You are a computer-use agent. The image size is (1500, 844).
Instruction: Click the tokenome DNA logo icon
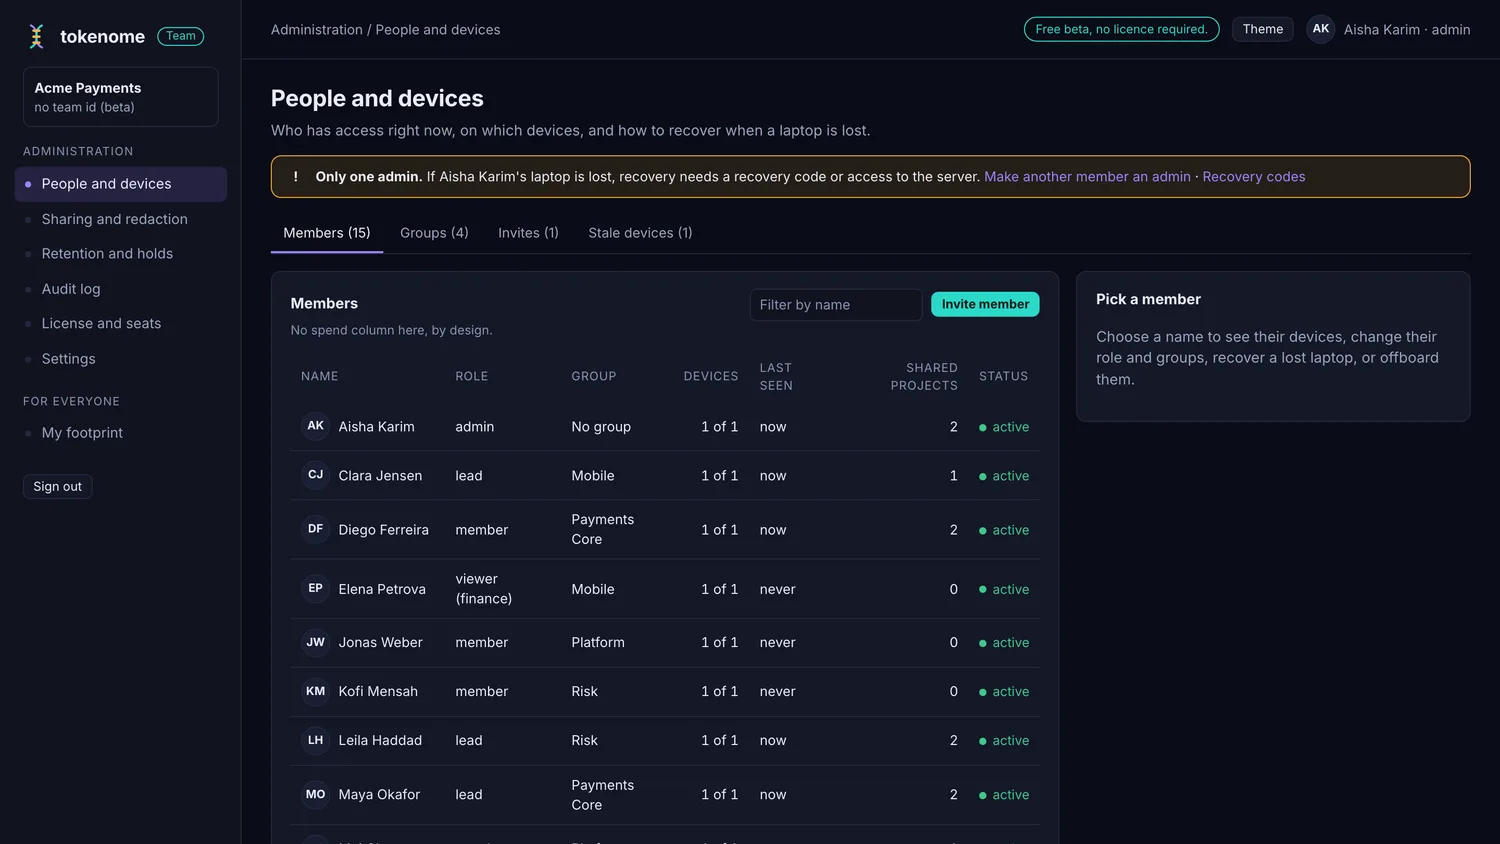[x=37, y=37]
